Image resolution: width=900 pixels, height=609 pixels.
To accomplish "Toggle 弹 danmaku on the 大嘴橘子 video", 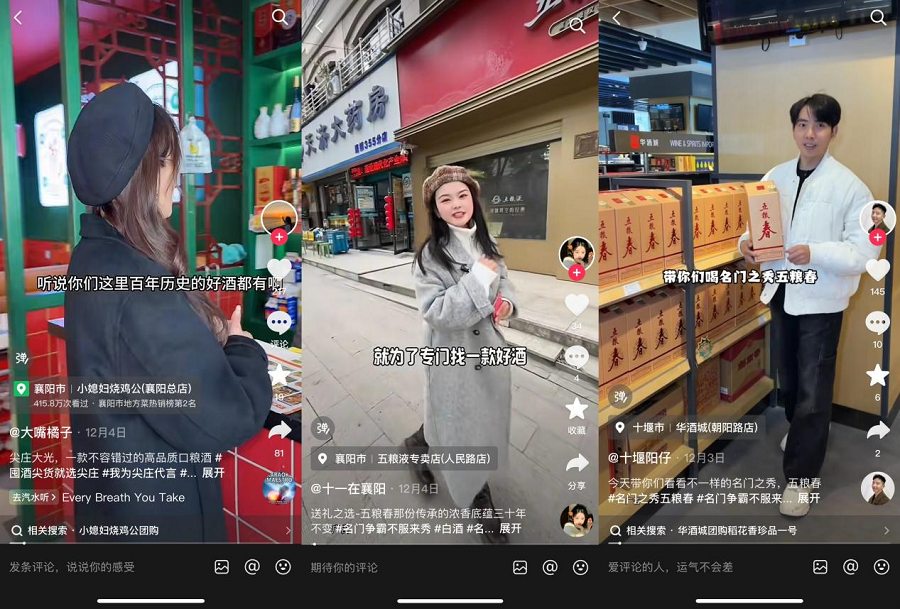I will pyautogui.click(x=21, y=358).
